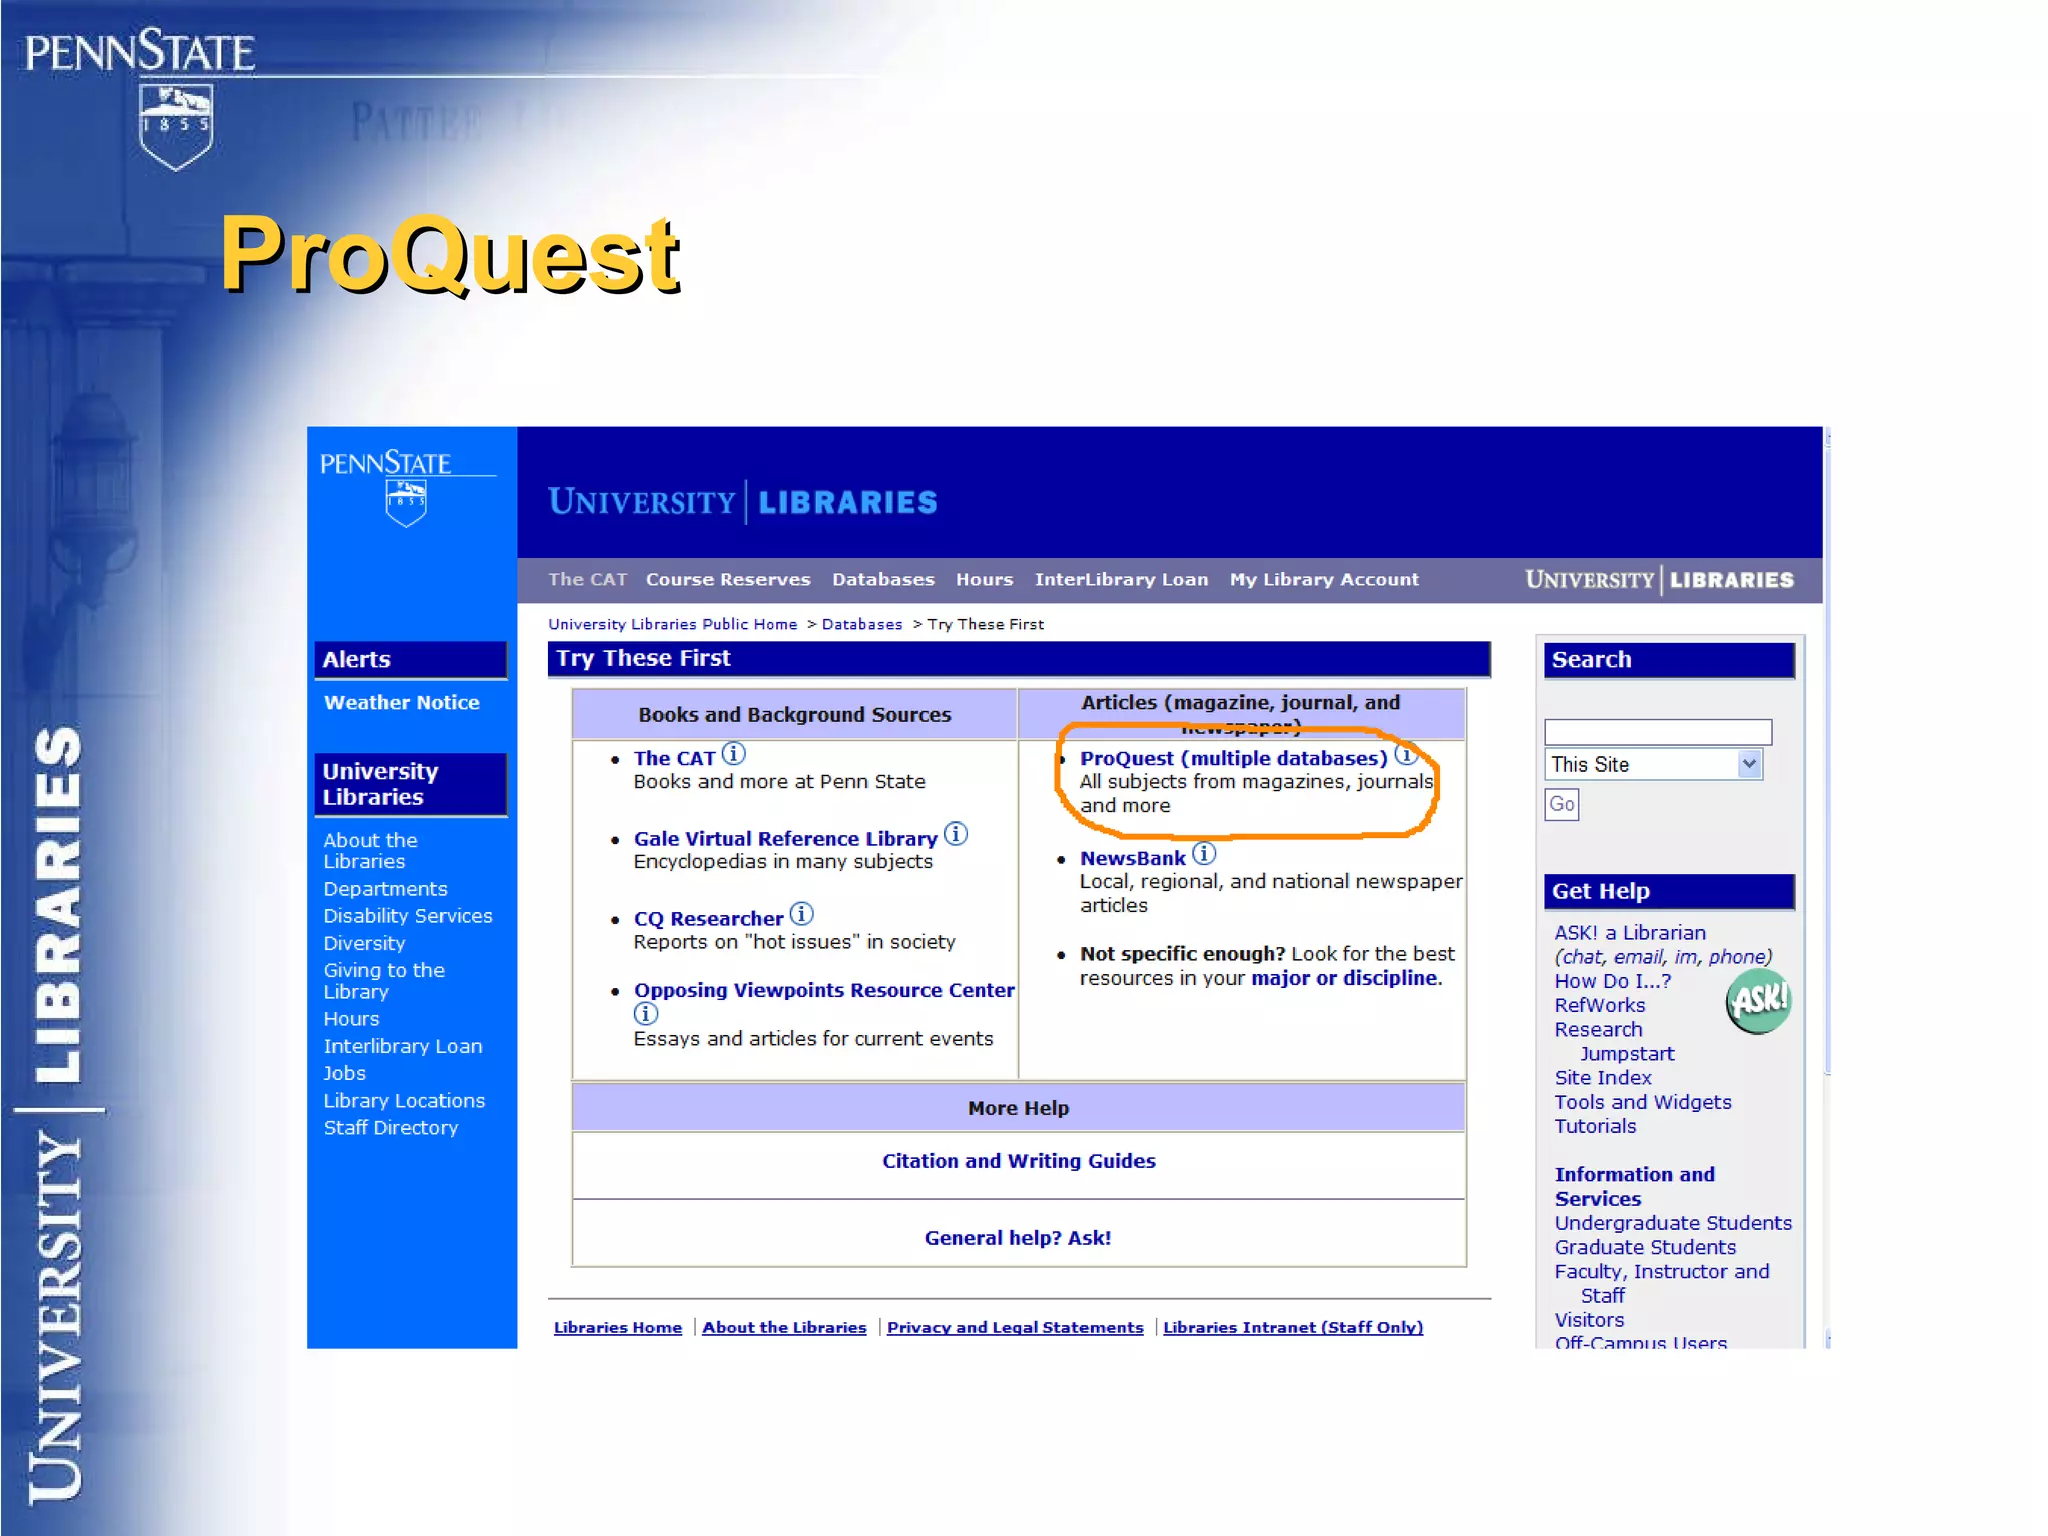Image resolution: width=2048 pixels, height=1536 pixels.
Task: Open Tools and Widgets link
Action: (1643, 1103)
